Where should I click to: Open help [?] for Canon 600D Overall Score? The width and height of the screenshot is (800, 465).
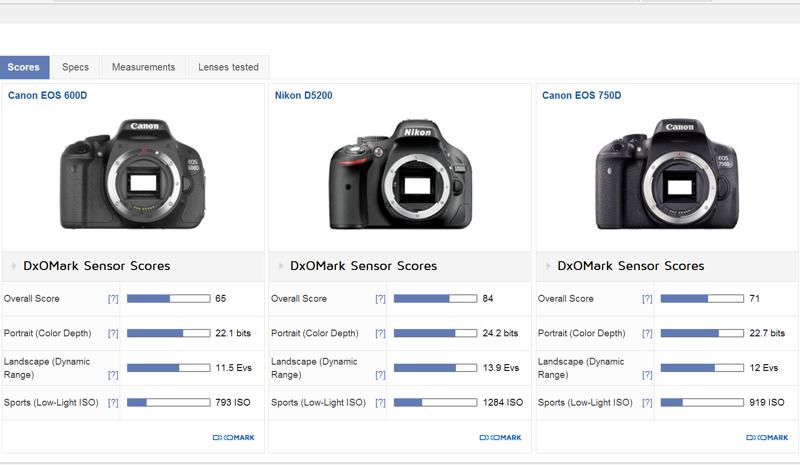click(x=113, y=299)
